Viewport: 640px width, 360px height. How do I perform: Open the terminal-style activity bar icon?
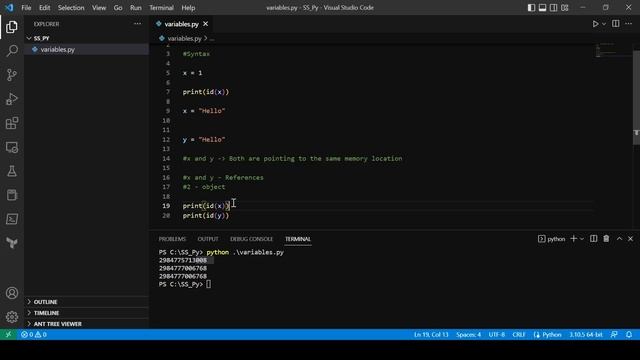coord(12,219)
